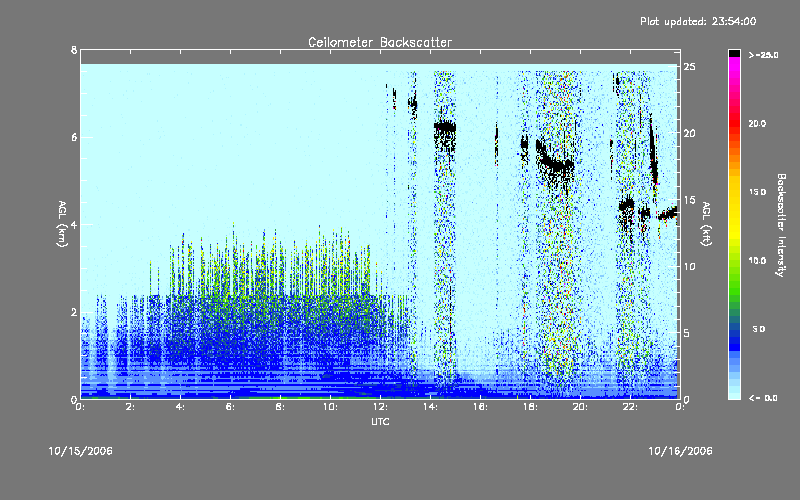Pick the black swatch atop the colorbar
The width and height of the screenshot is (800, 500).
click(734, 53)
